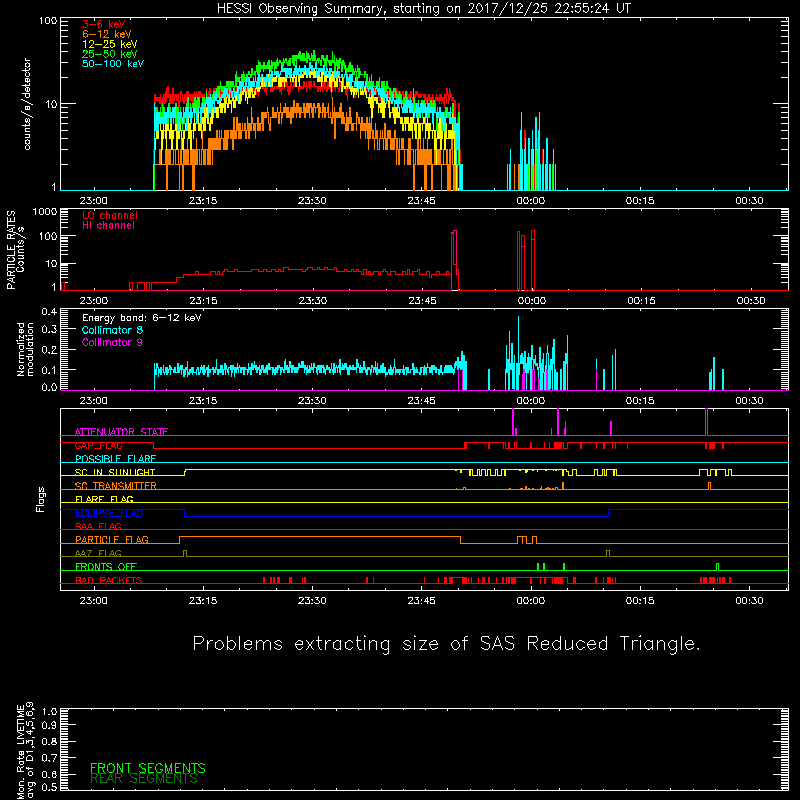The width and height of the screenshot is (800, 800).
Task: Click the 100 y-axis value on the counts panel
Action: [x=48, y=21]
